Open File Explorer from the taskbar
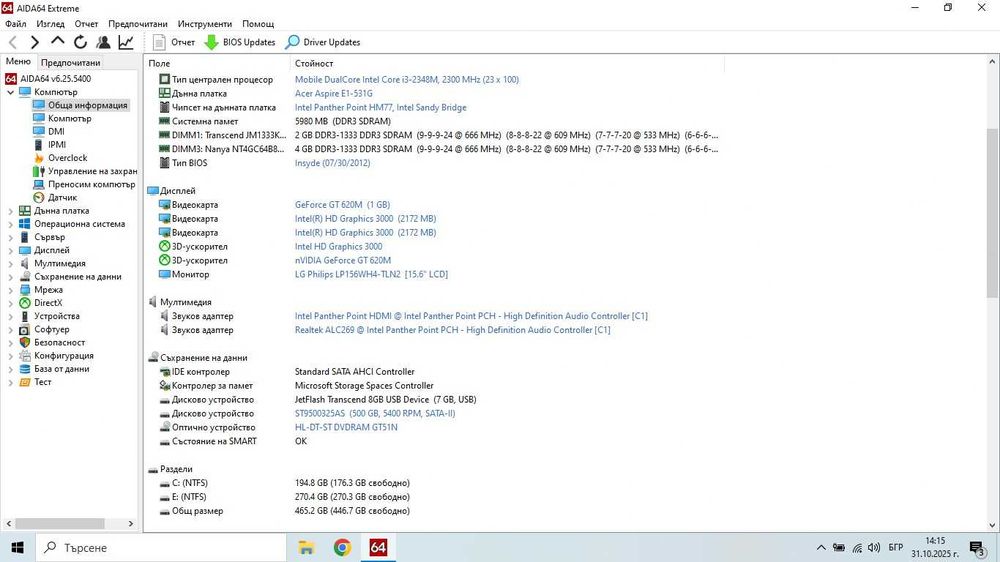Viewport: 1000px width, 562px height. pos(306,547)
